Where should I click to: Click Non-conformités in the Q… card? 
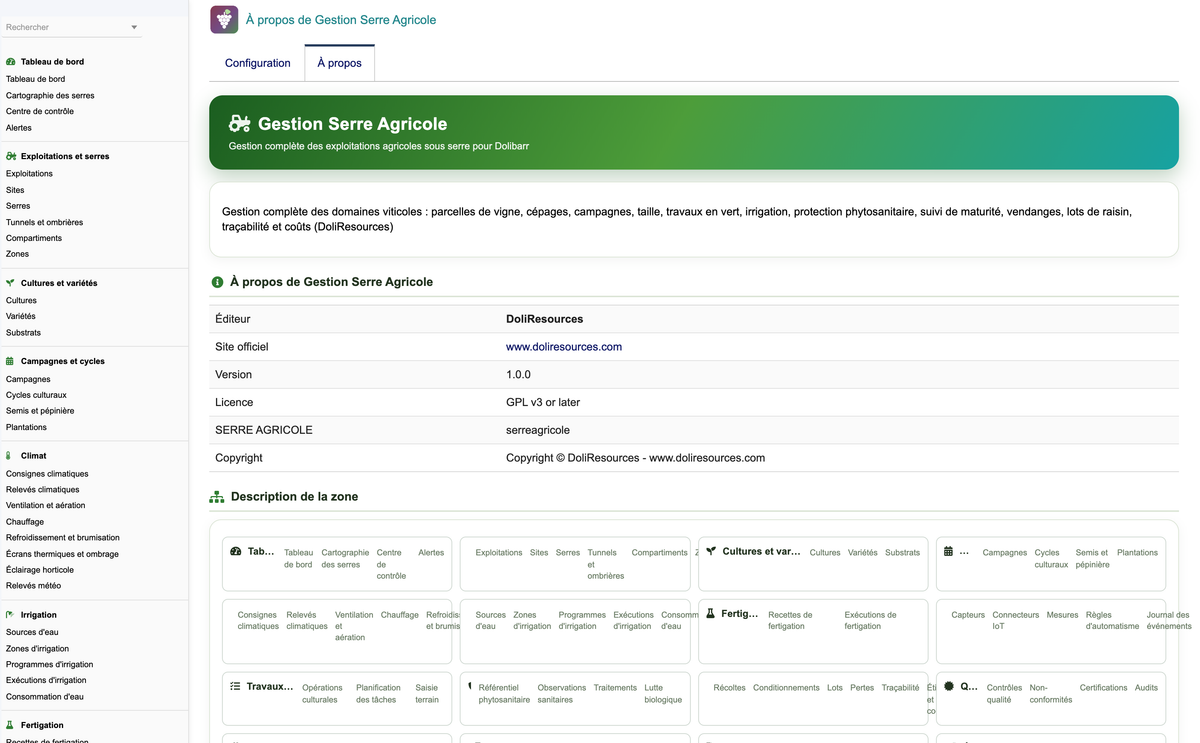tap(1050, 694)
